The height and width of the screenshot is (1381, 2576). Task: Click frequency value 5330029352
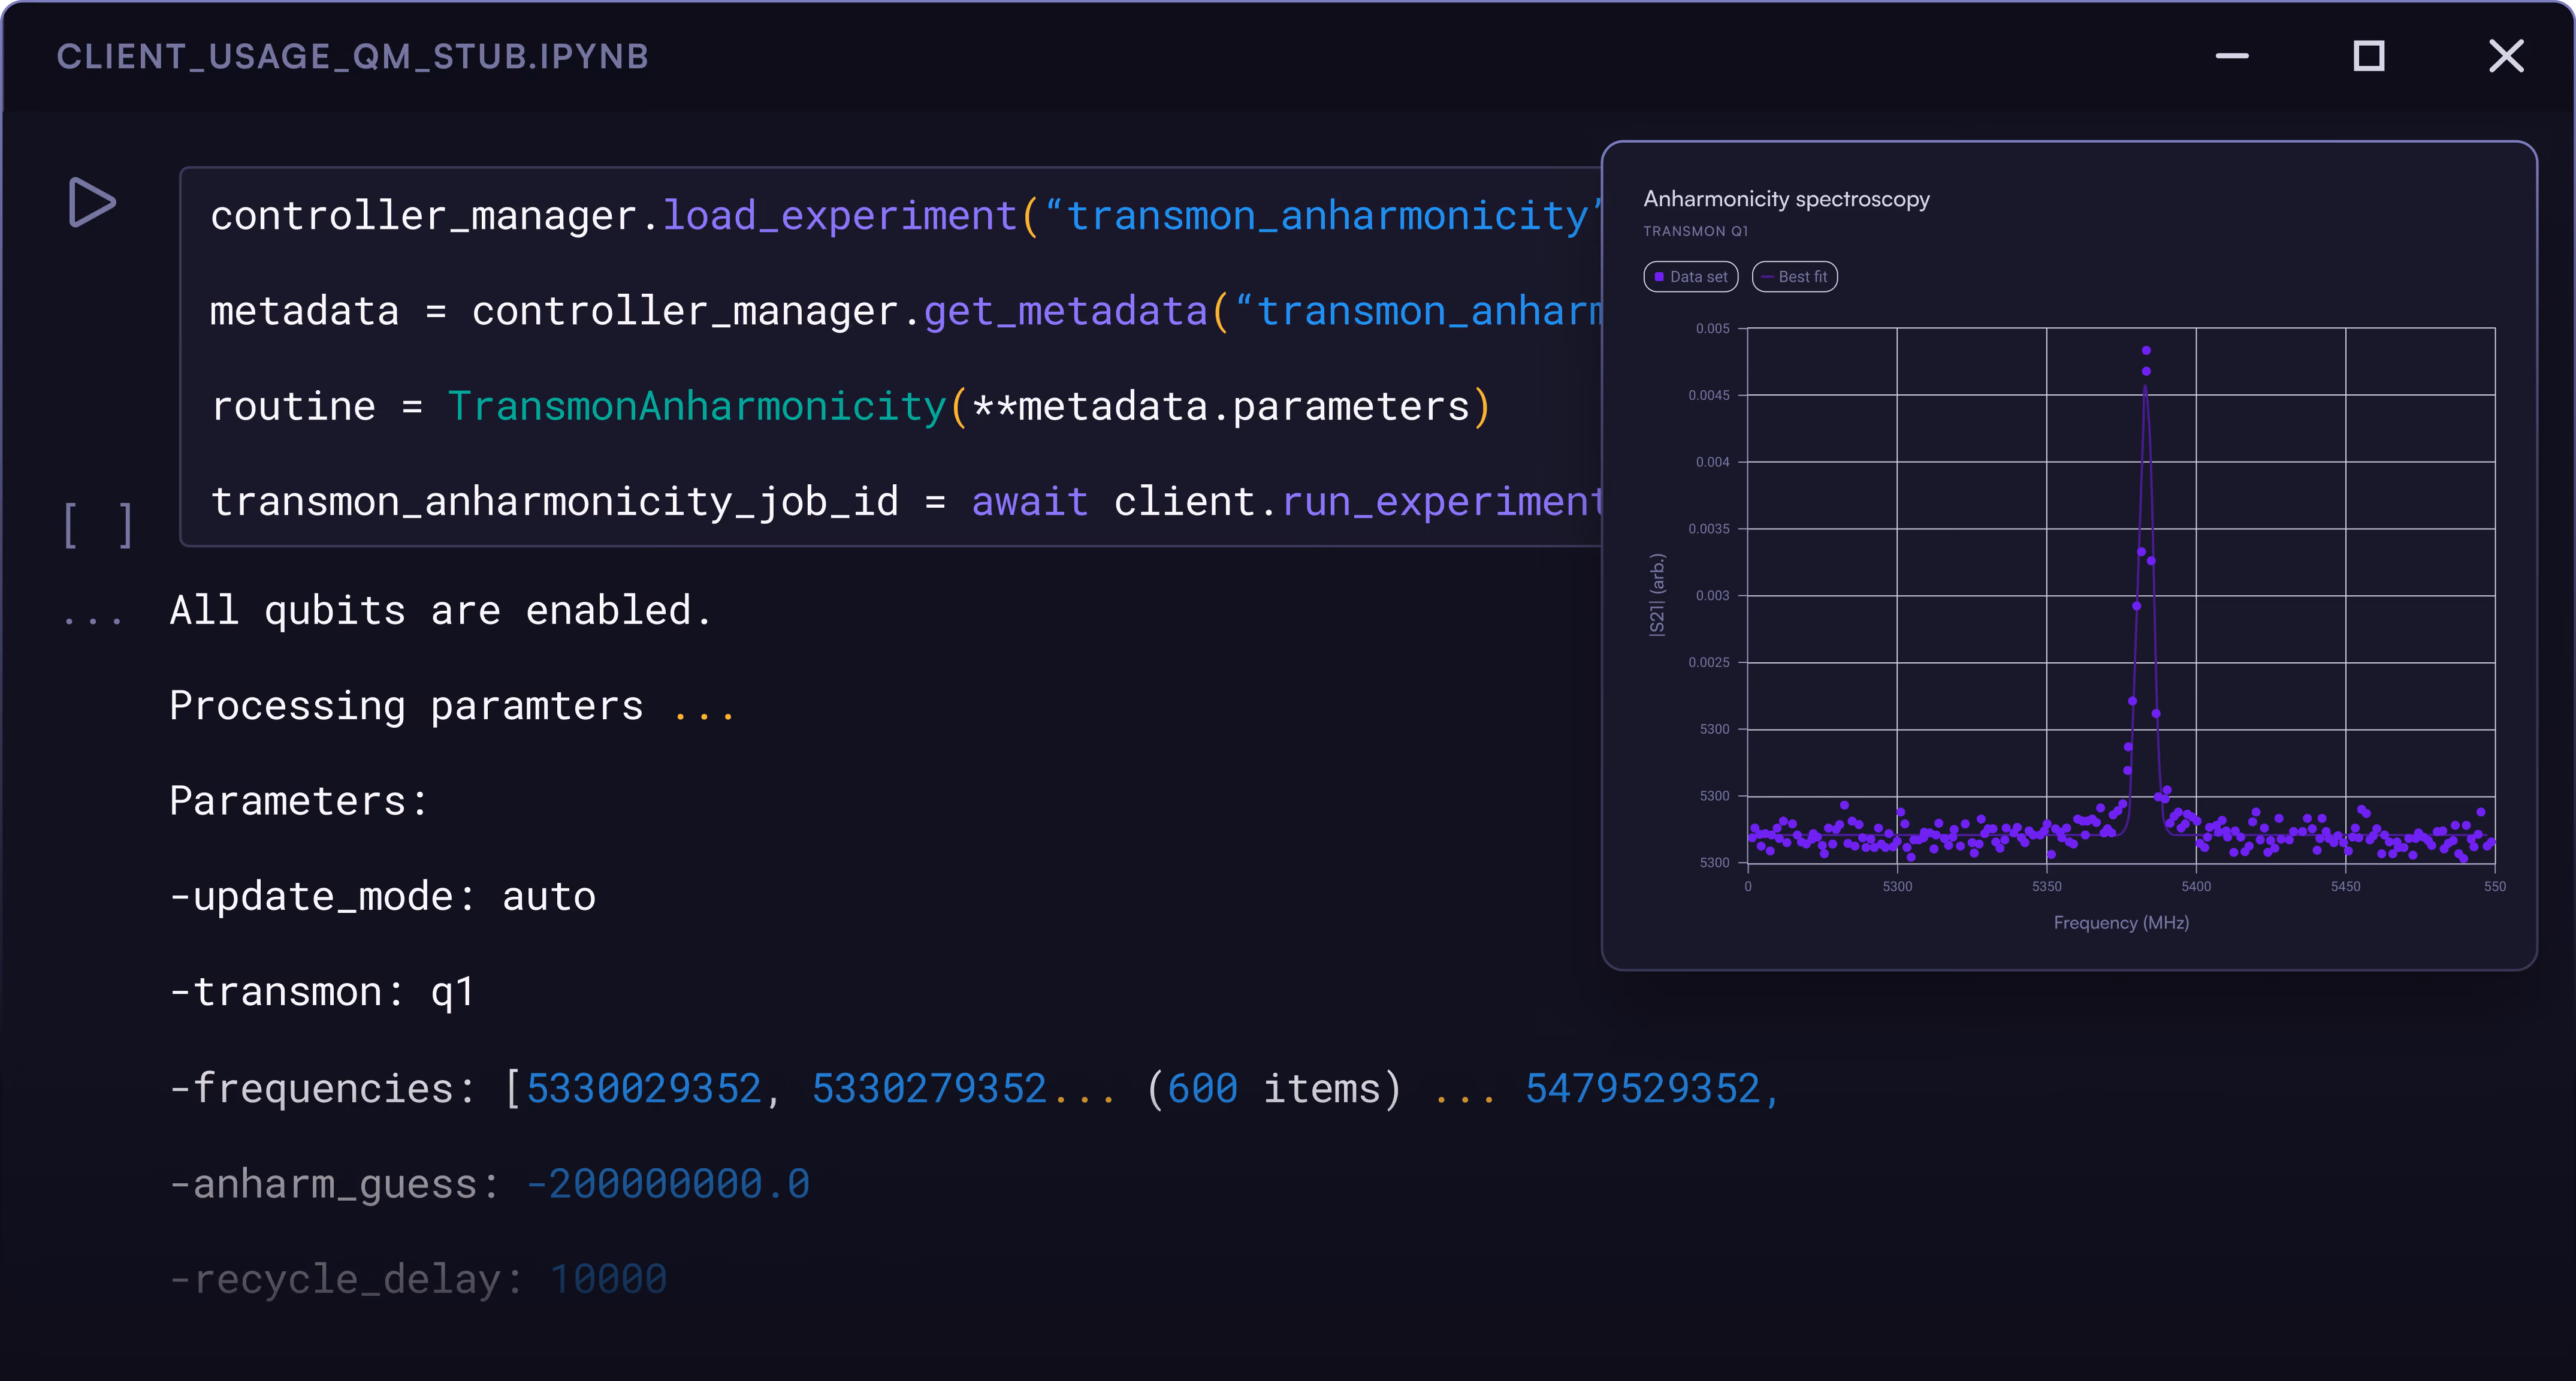coord(644,1089)
